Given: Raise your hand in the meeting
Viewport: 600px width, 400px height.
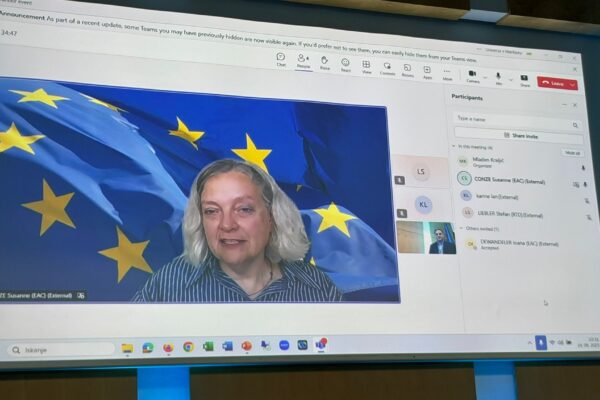Looking at the screenshot, I should pyautogui.click(x=324, y=63).
